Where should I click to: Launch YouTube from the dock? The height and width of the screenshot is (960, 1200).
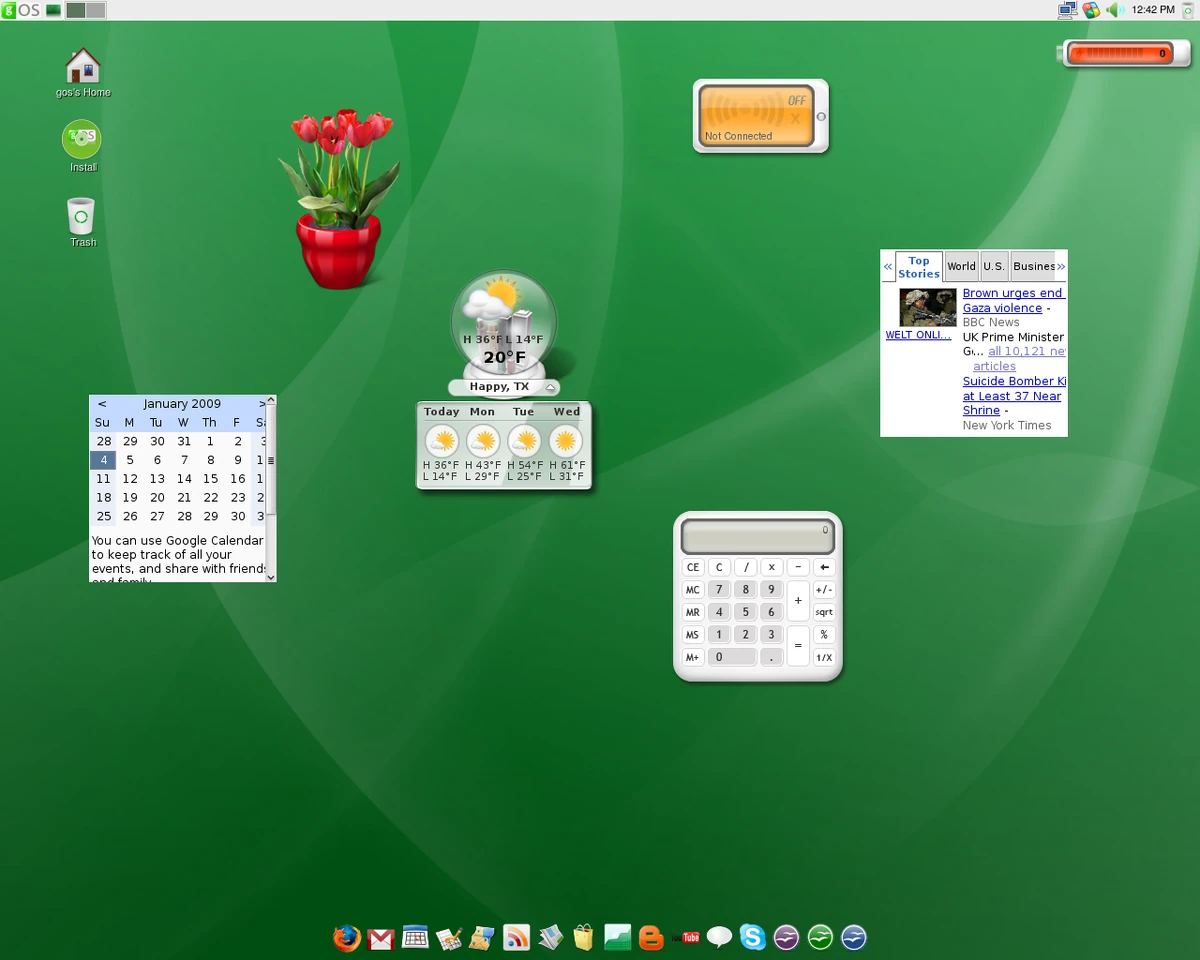[x=686, y=938]
